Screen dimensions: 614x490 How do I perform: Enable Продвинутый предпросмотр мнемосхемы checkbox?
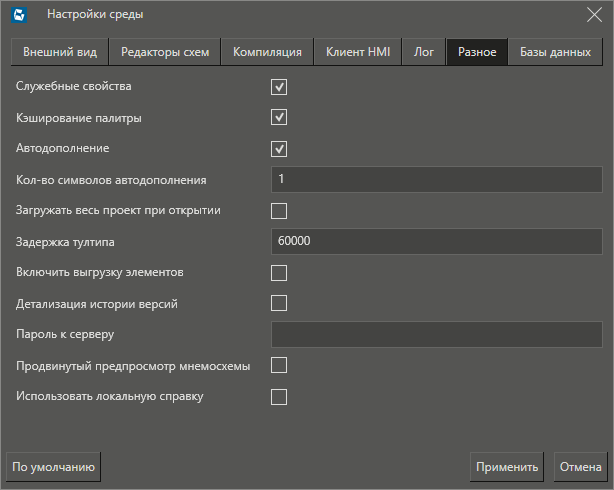pos(279,365)
